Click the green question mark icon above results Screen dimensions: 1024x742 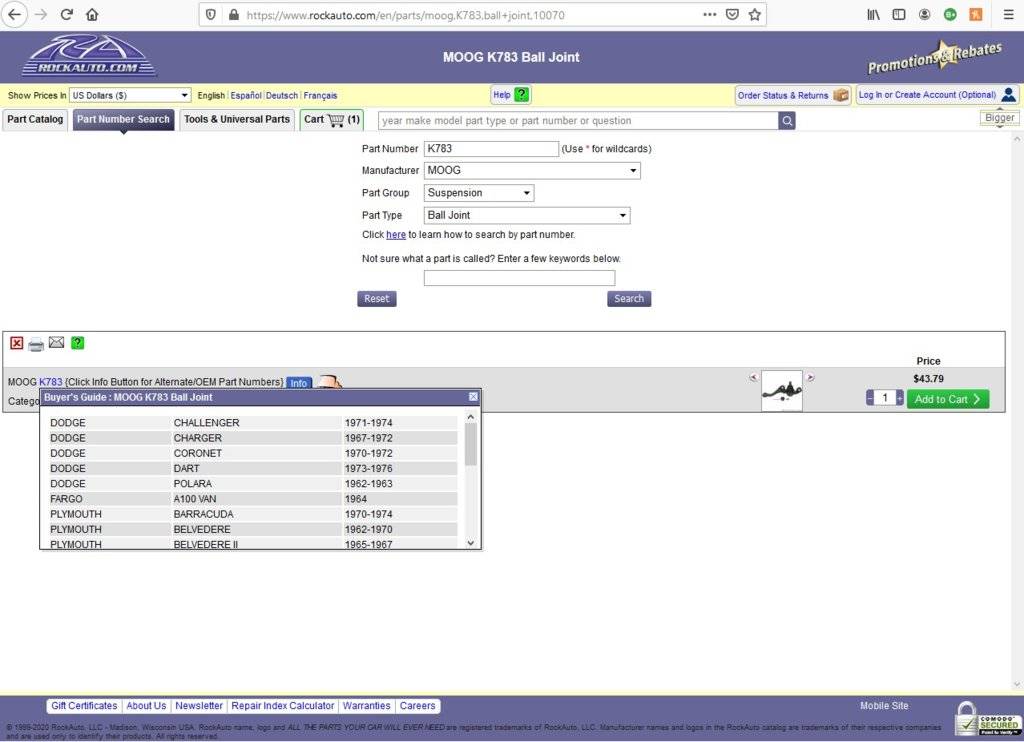(77, 343)
